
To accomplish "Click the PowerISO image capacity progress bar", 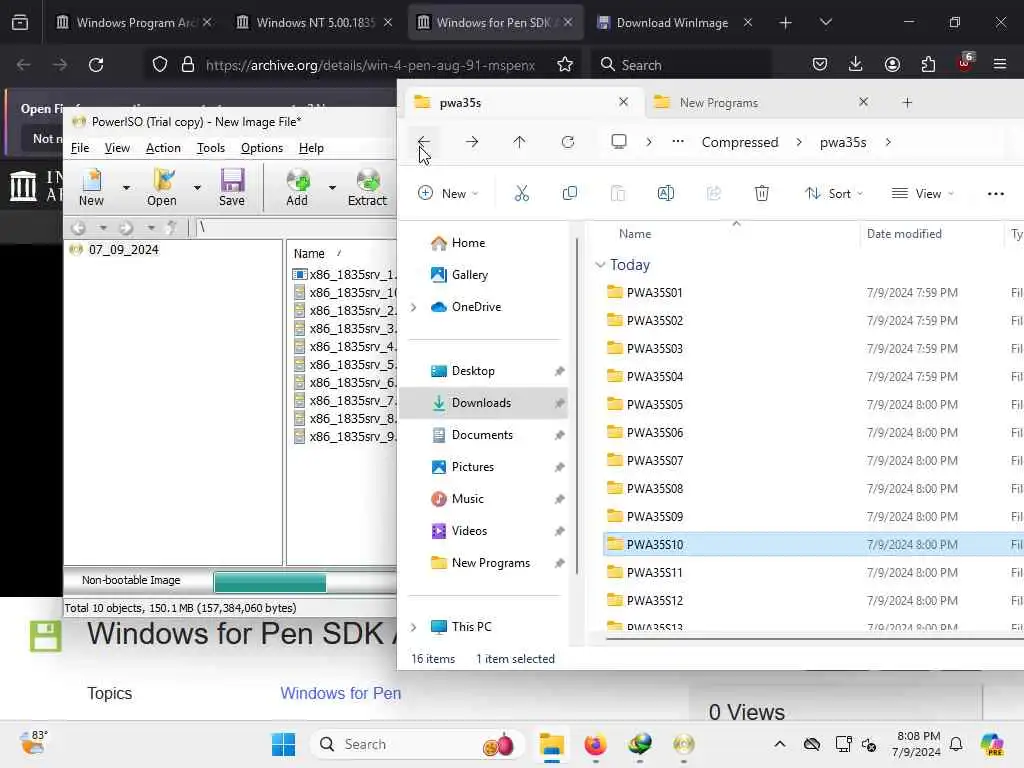I will point(305,581).
